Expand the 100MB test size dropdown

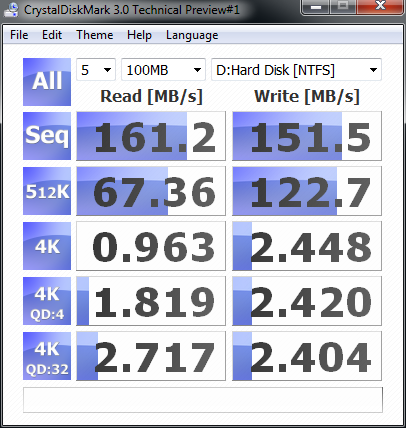click(x=163, y=70)
